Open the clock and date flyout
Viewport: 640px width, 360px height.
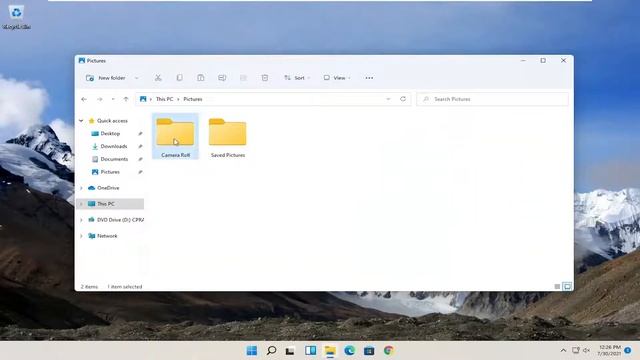pos(609,350)
